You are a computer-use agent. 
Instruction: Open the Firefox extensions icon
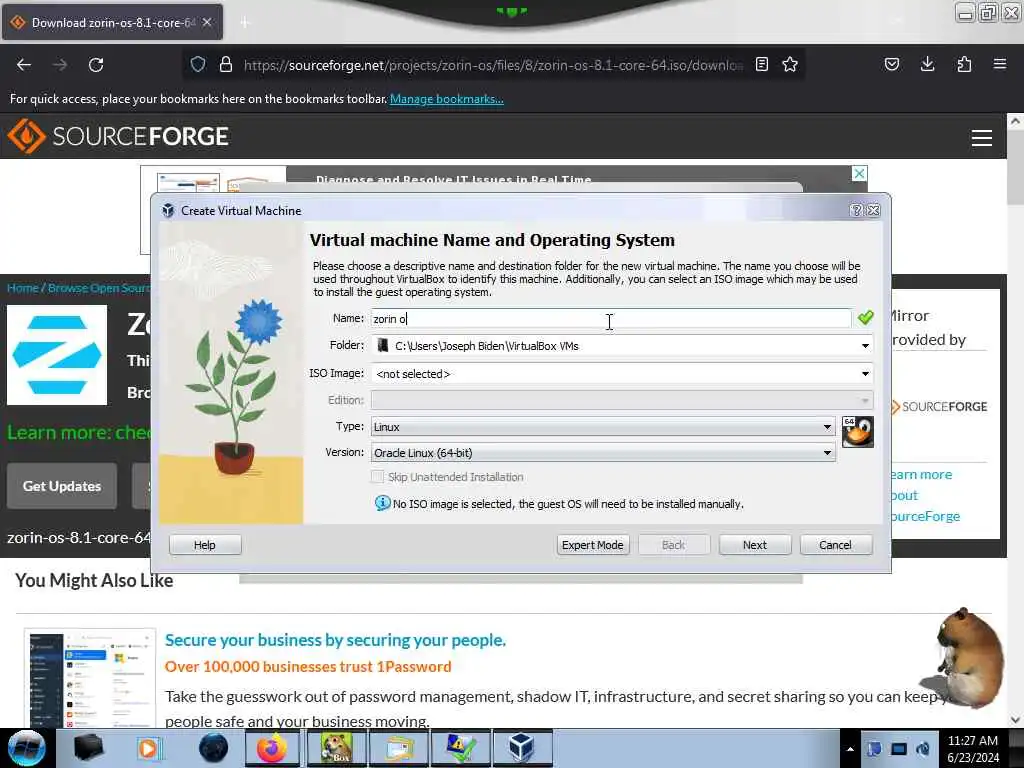point(964,64)
